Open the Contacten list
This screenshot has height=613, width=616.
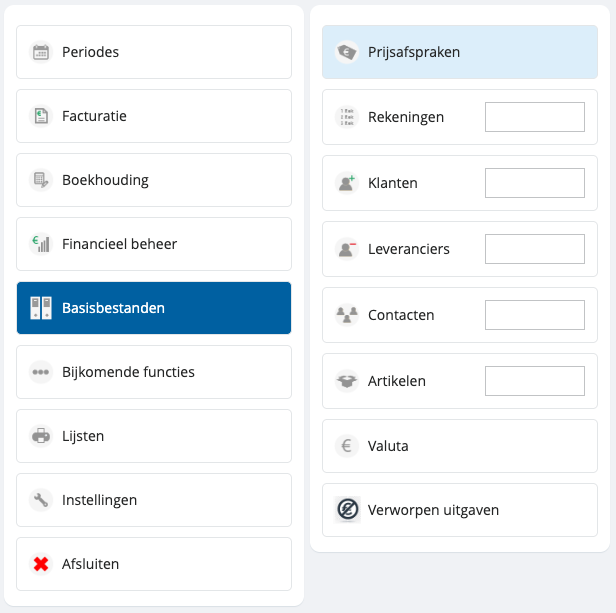(401, 315)
